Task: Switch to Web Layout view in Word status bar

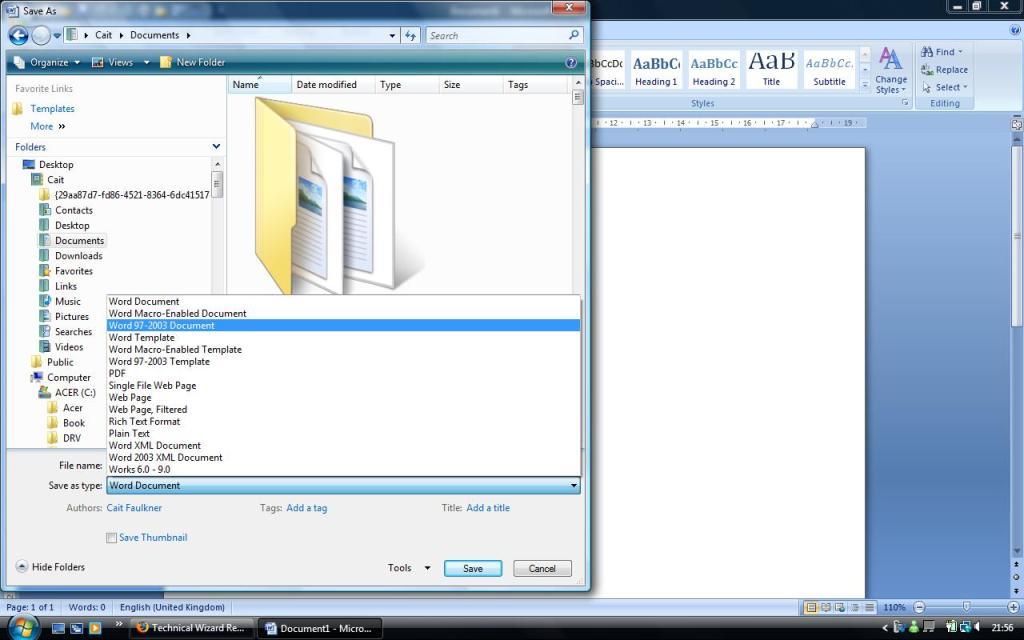Action: click(x=840, y=607)
